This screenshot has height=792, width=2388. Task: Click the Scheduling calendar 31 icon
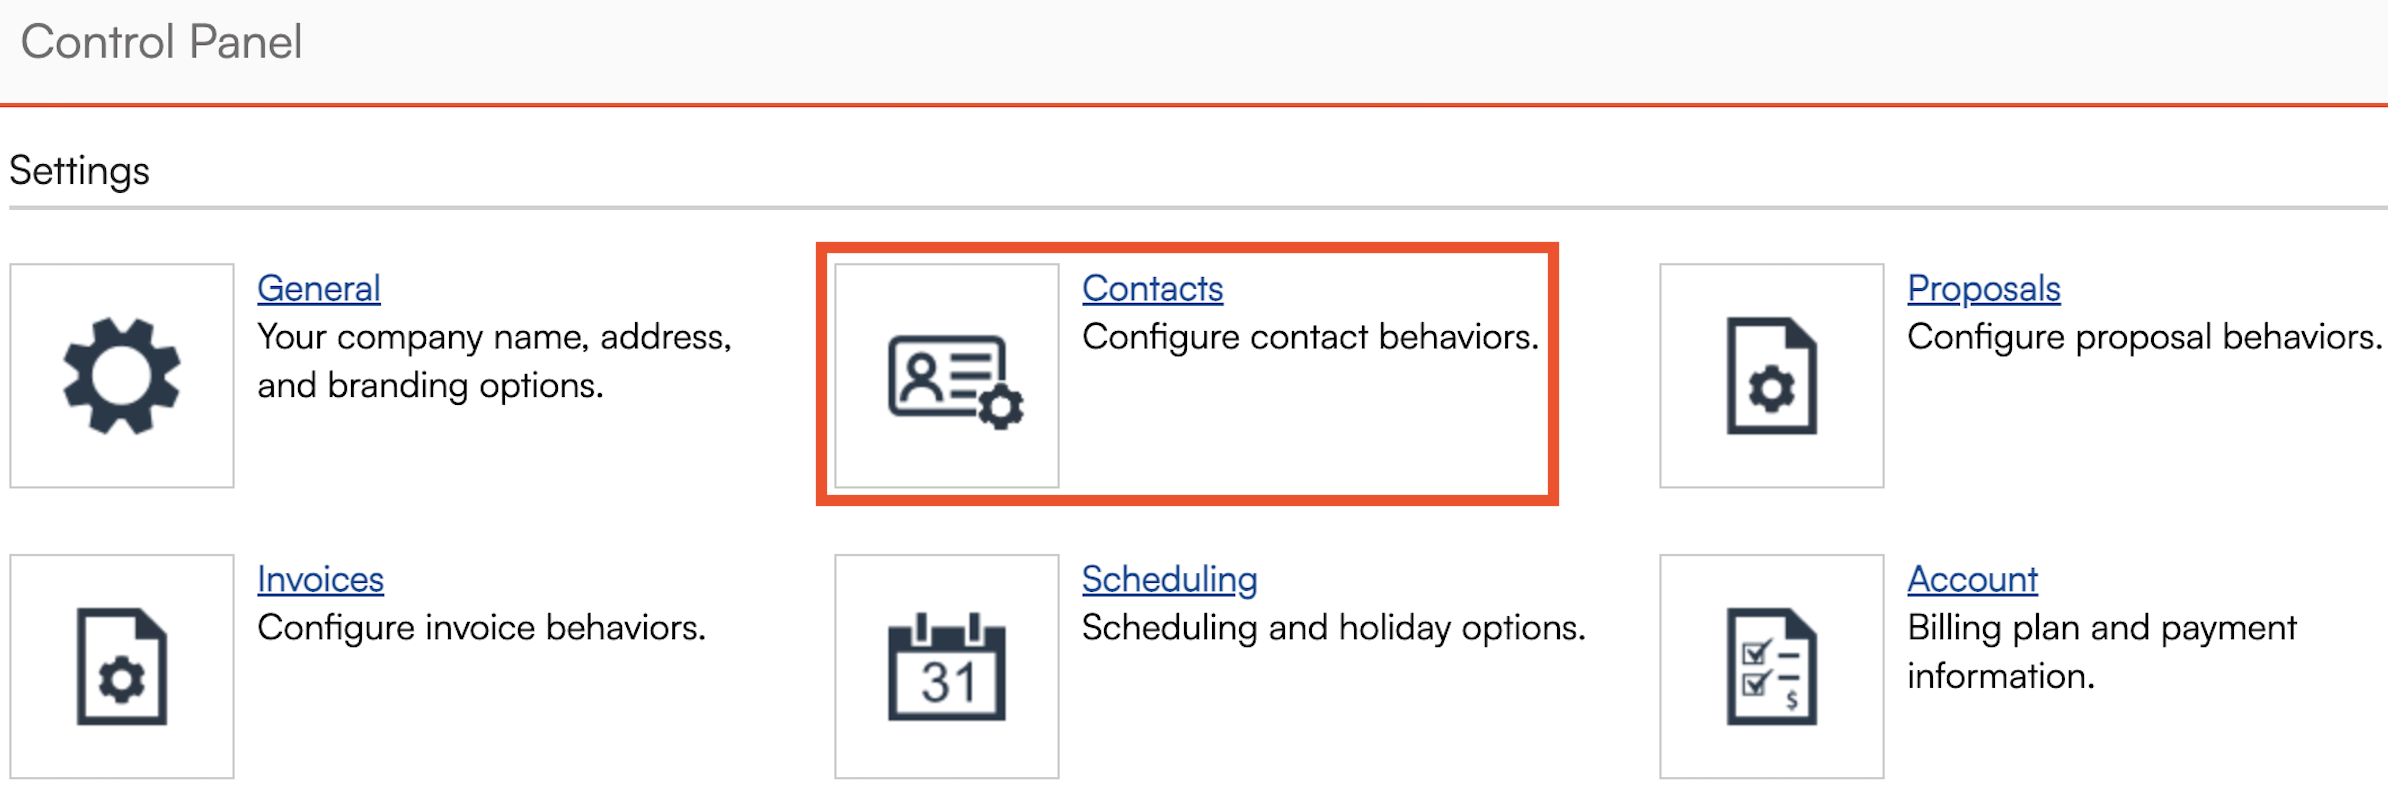(x=946, y=666)
